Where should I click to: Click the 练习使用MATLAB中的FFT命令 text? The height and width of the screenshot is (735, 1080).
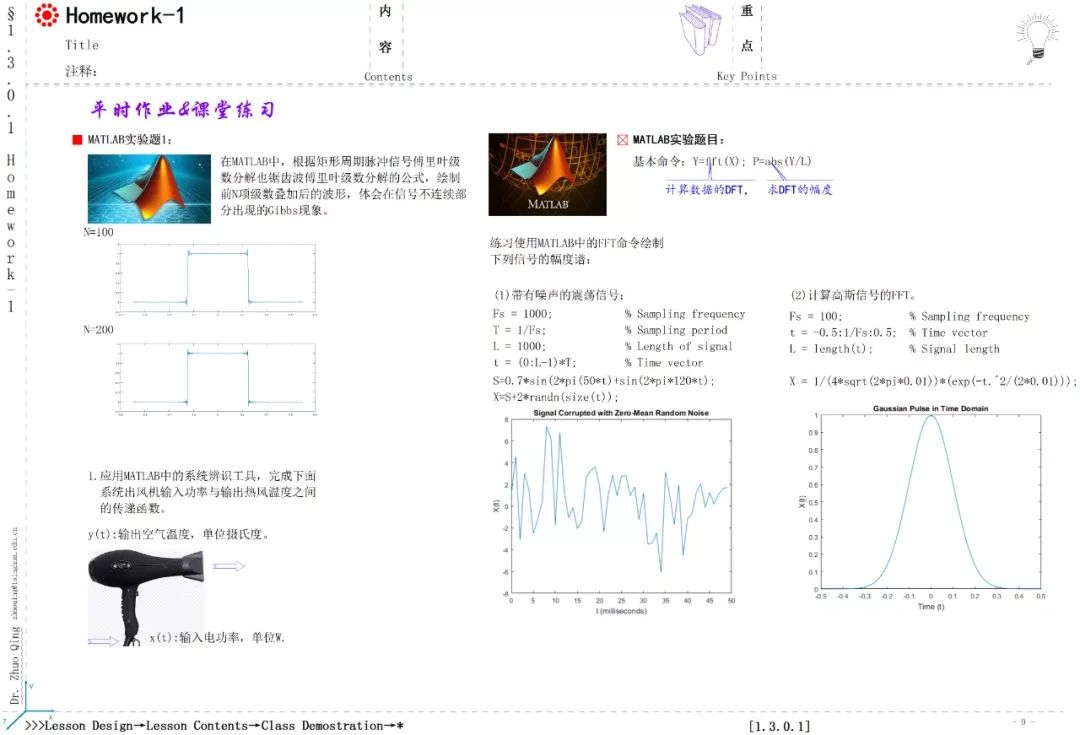577,251
